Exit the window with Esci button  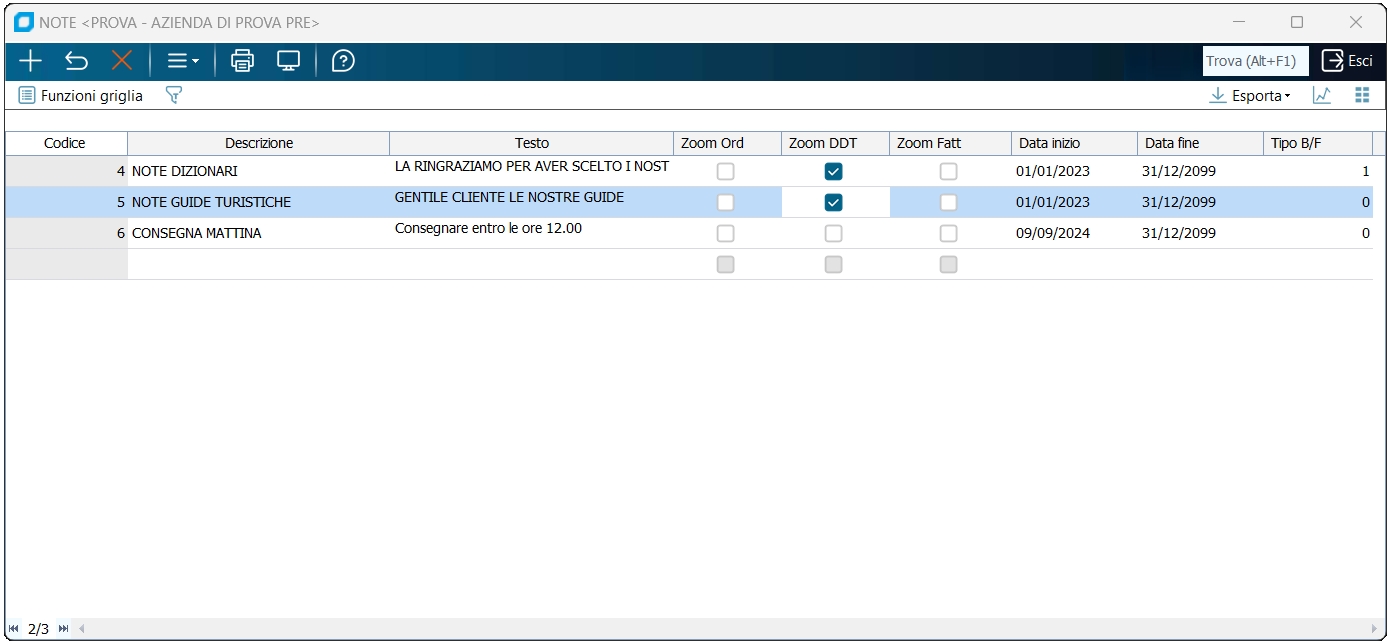coord(1347,61)
